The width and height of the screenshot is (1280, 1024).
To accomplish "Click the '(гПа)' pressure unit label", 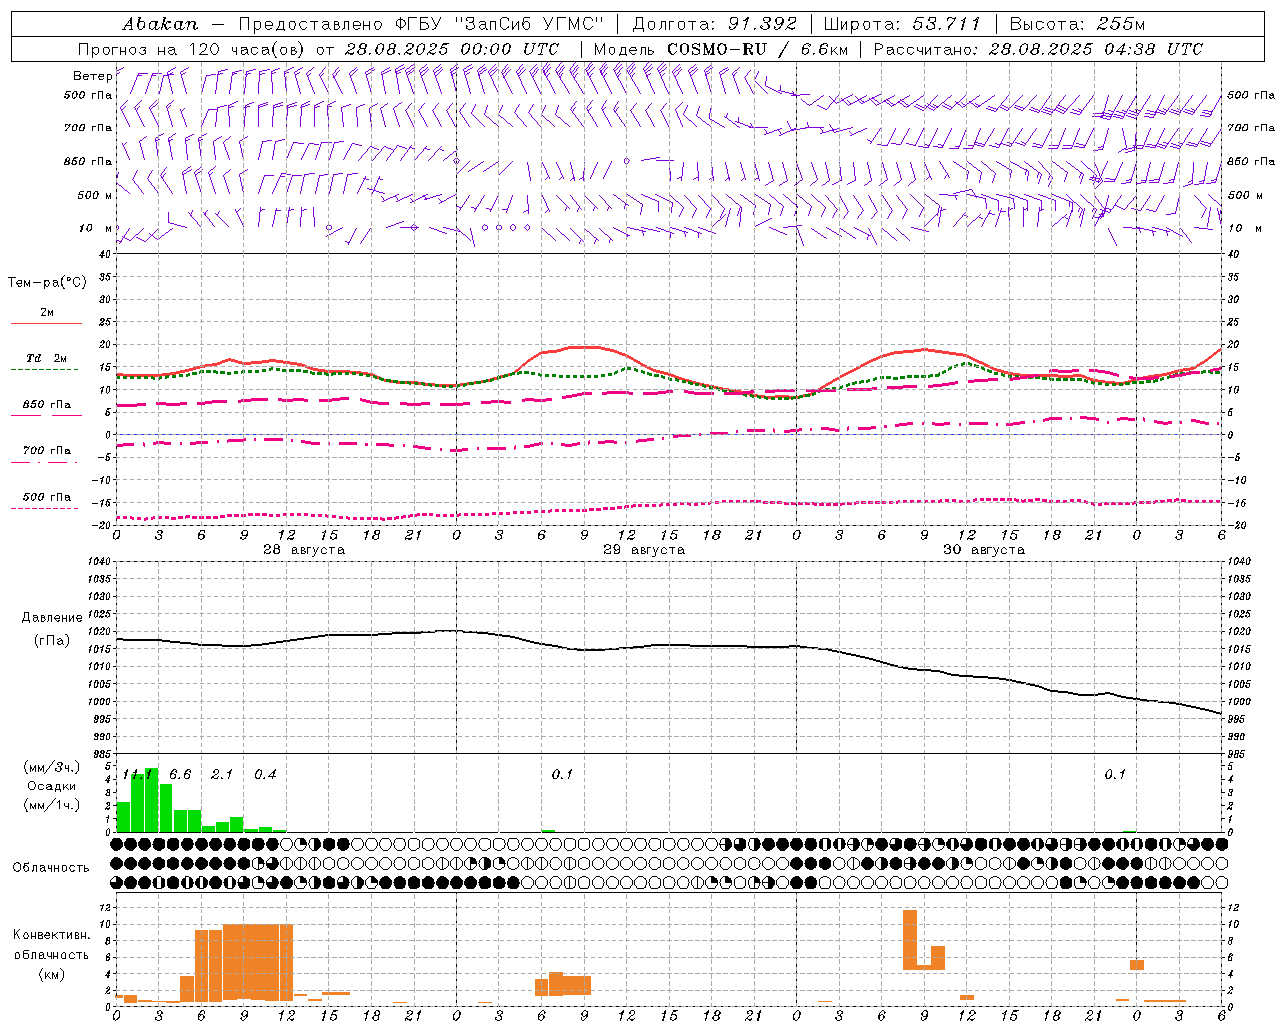I will 52,641.
